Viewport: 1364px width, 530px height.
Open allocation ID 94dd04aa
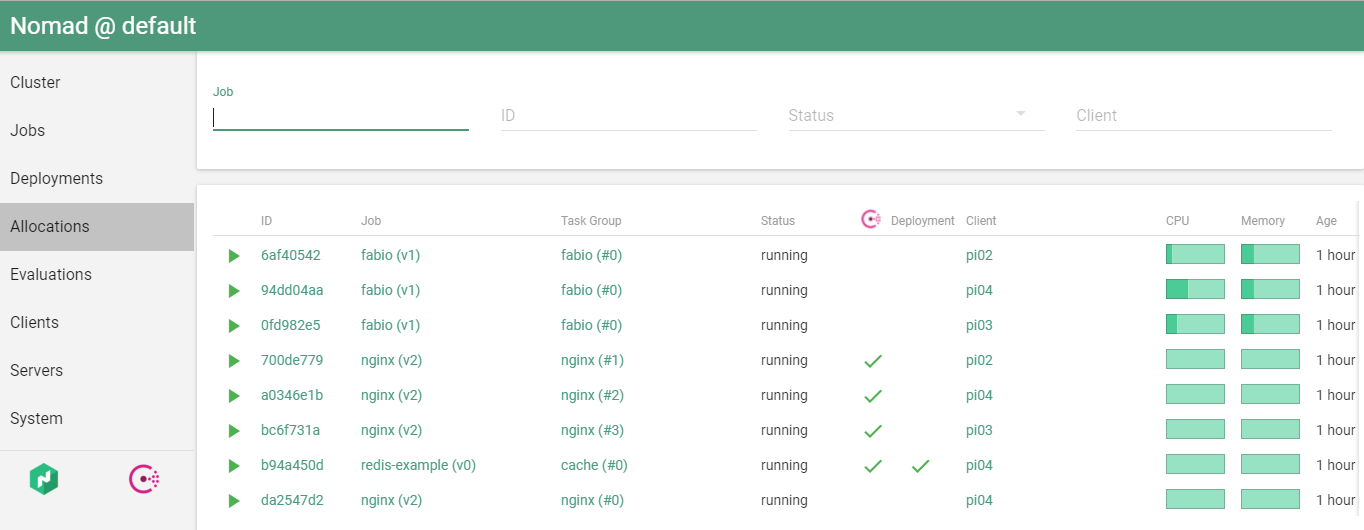pyautogui.click(x=292, y=290)
